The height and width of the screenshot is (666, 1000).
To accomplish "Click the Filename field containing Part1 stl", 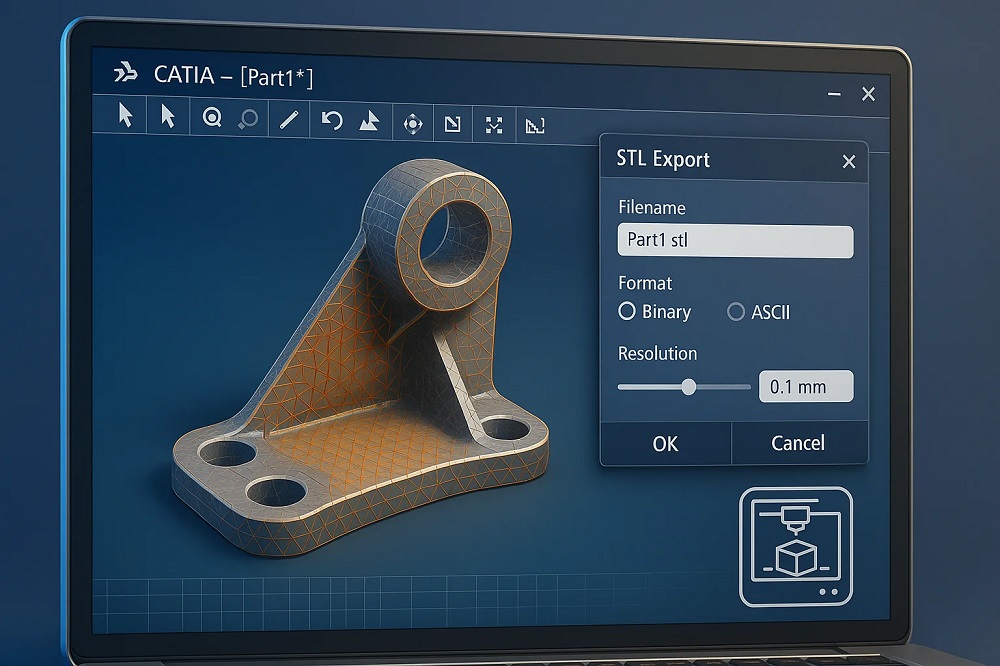I will pos(735,241).
